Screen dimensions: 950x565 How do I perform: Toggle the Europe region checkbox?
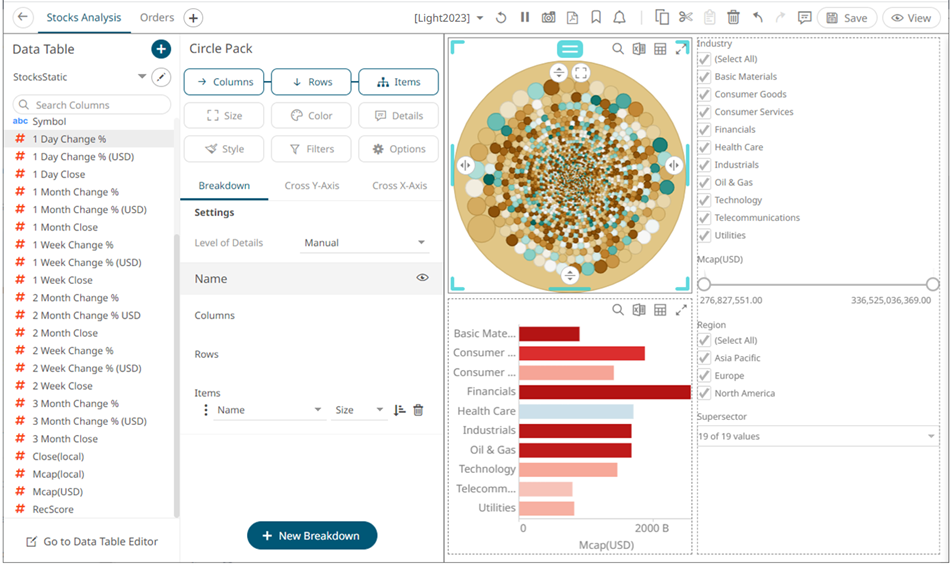pyautogui.click(x=704, y=376)
